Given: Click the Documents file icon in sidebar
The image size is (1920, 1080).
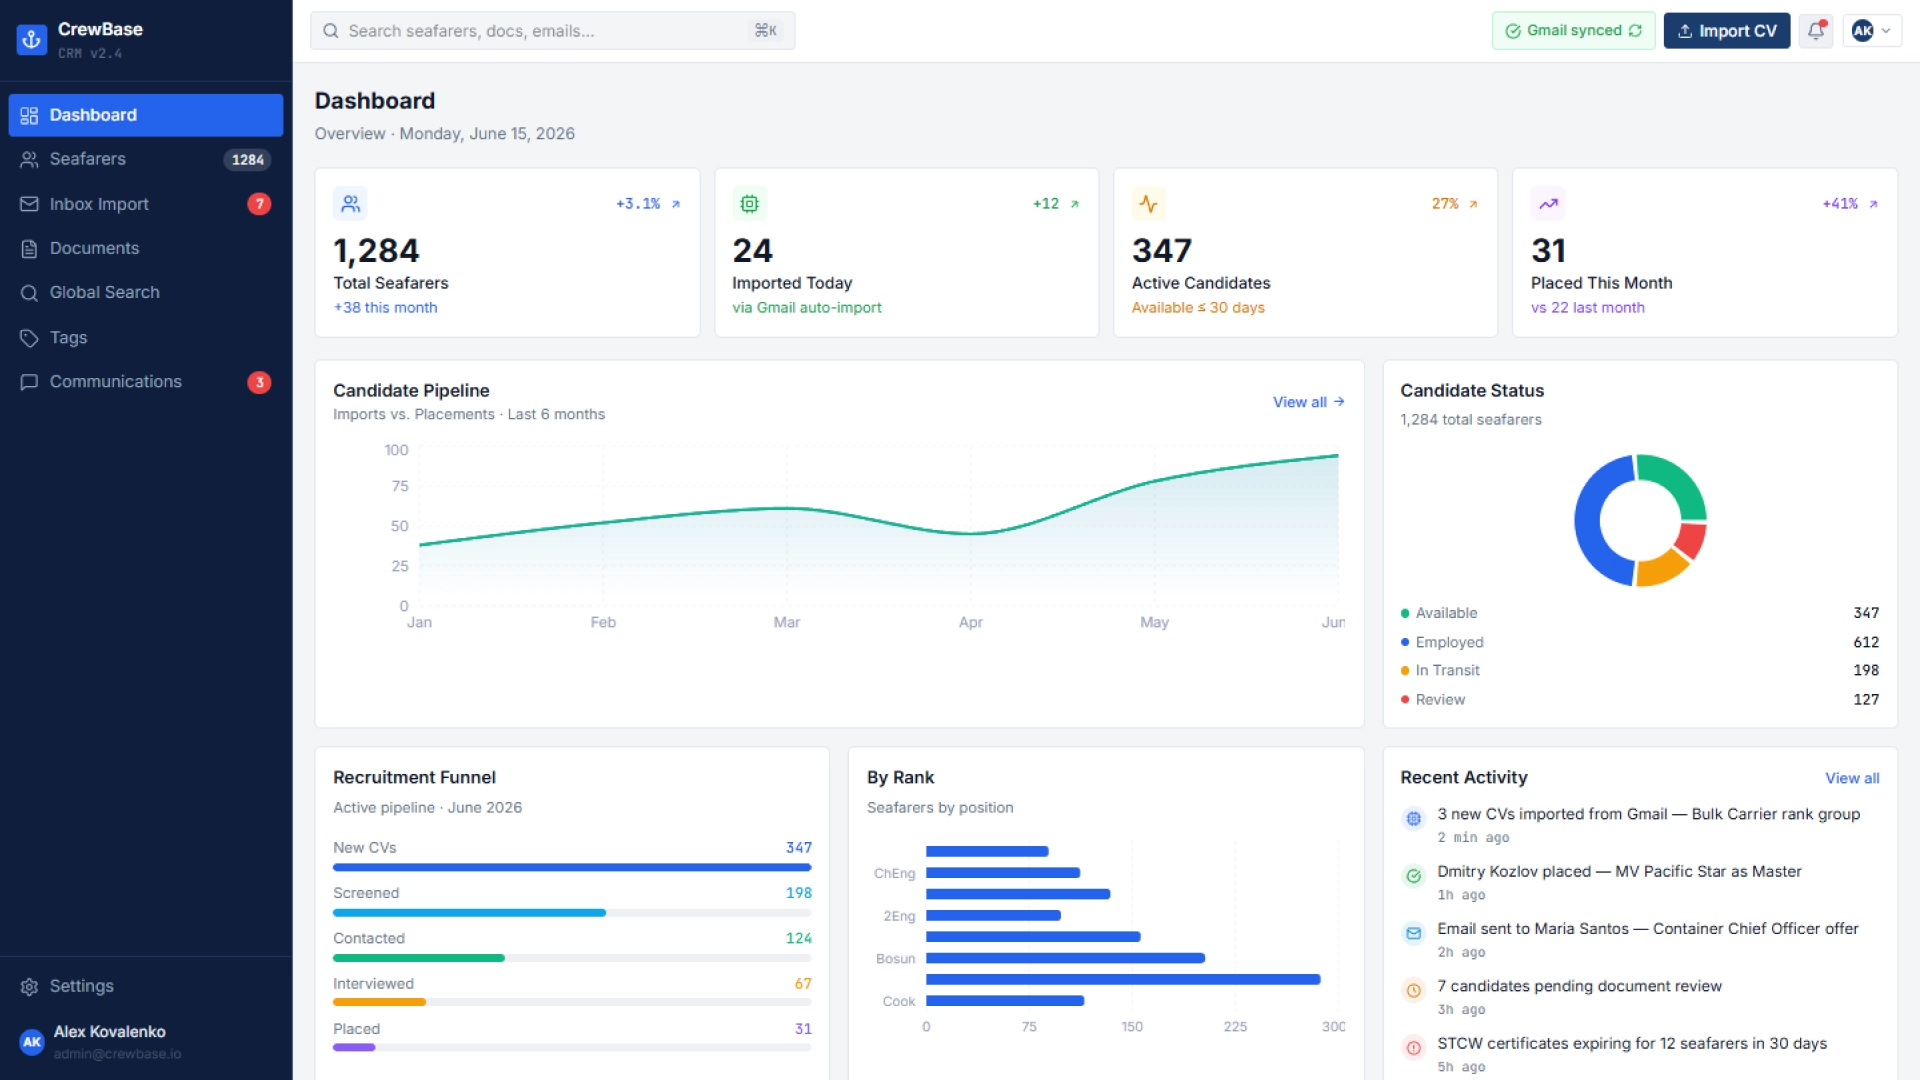Looking at the screenshot, I should click(x=29, y=248).
